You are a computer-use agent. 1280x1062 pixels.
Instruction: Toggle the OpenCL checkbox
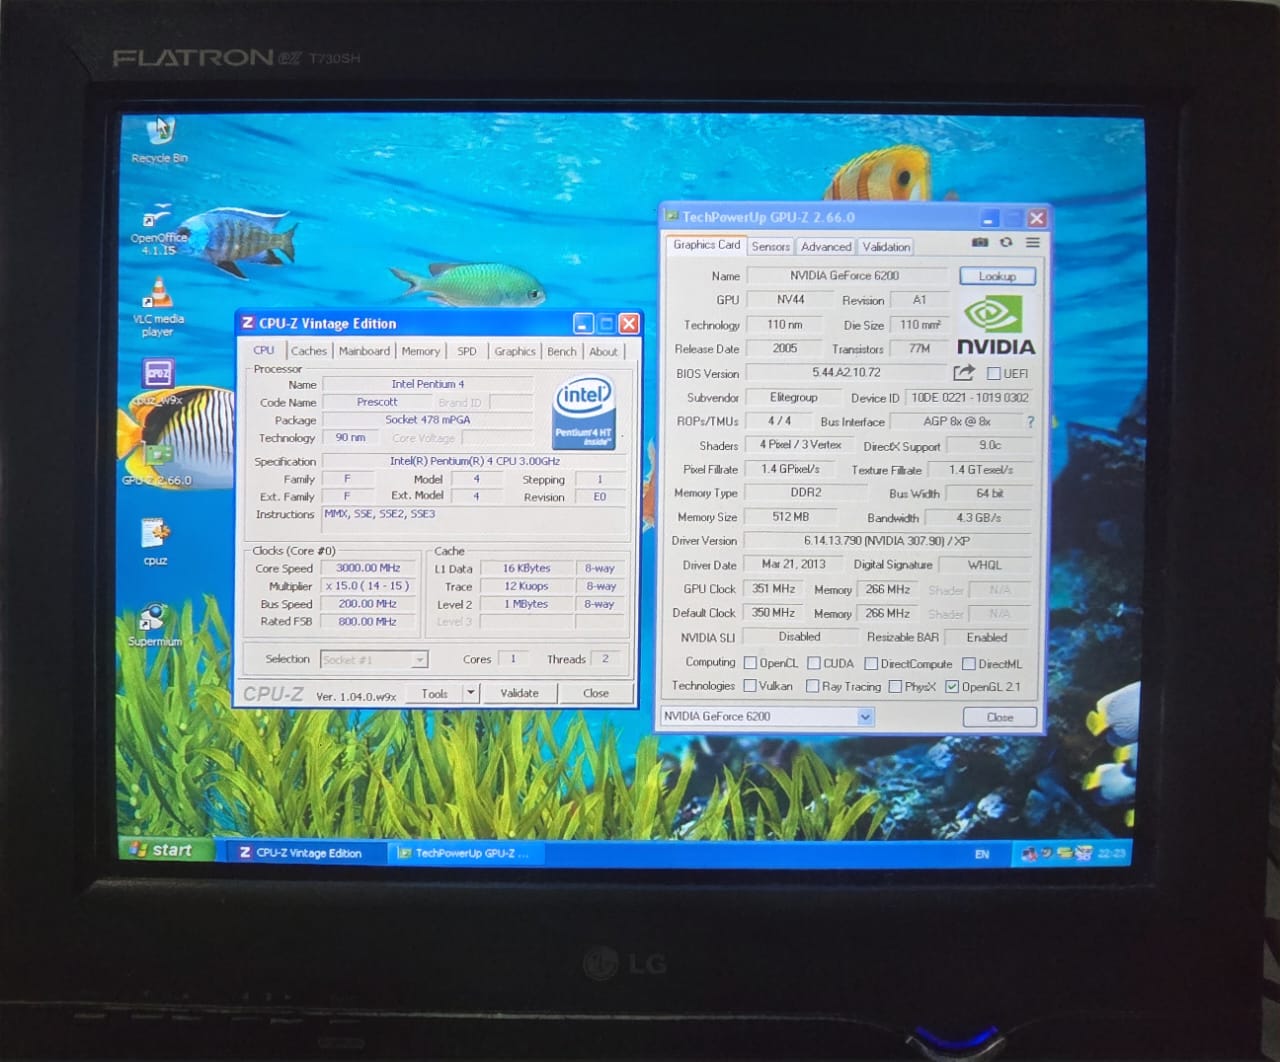pos(750,663)
